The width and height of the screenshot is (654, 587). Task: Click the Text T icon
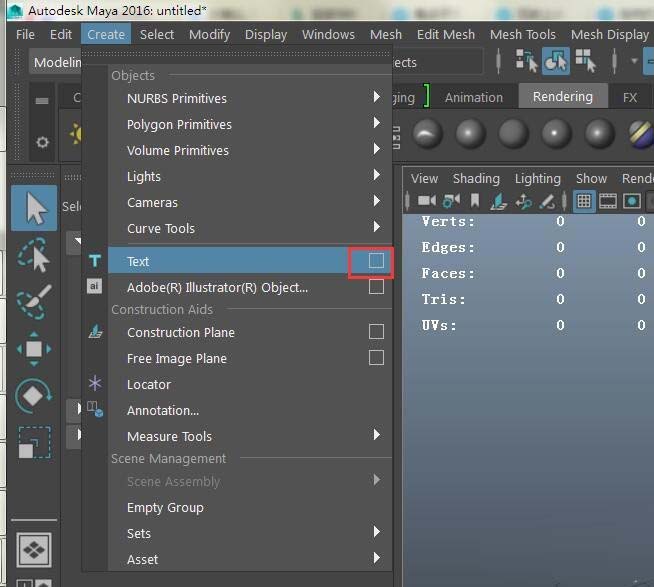click(x=95, y=261)
